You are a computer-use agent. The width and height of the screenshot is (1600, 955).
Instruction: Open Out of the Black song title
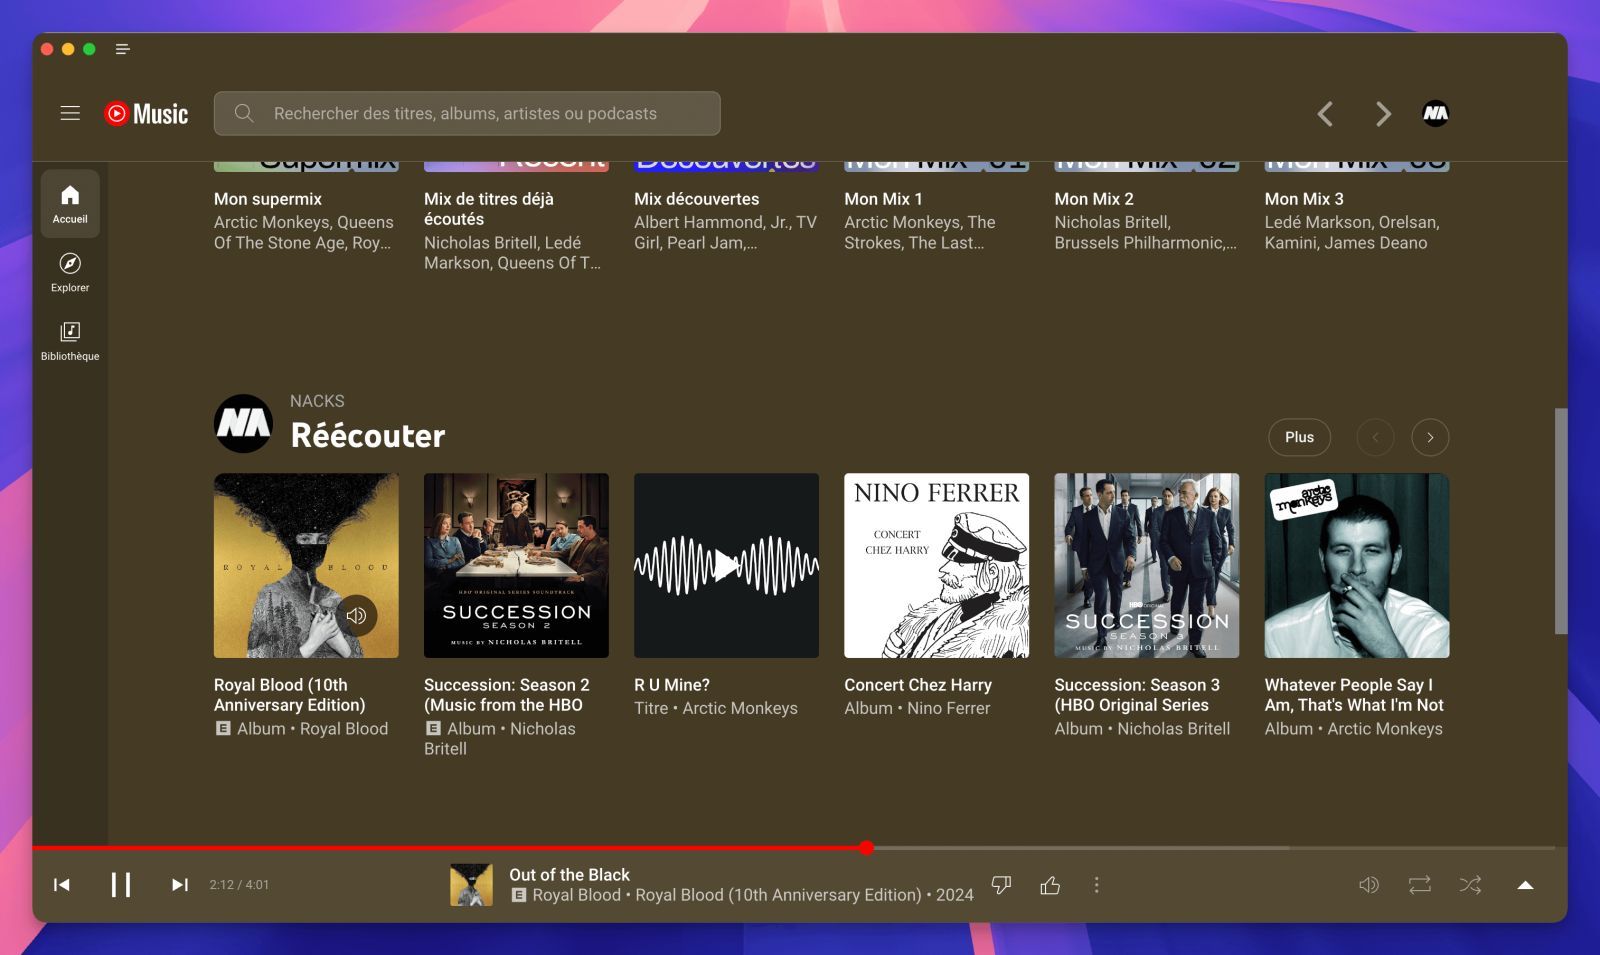click(x=569, y=875)
